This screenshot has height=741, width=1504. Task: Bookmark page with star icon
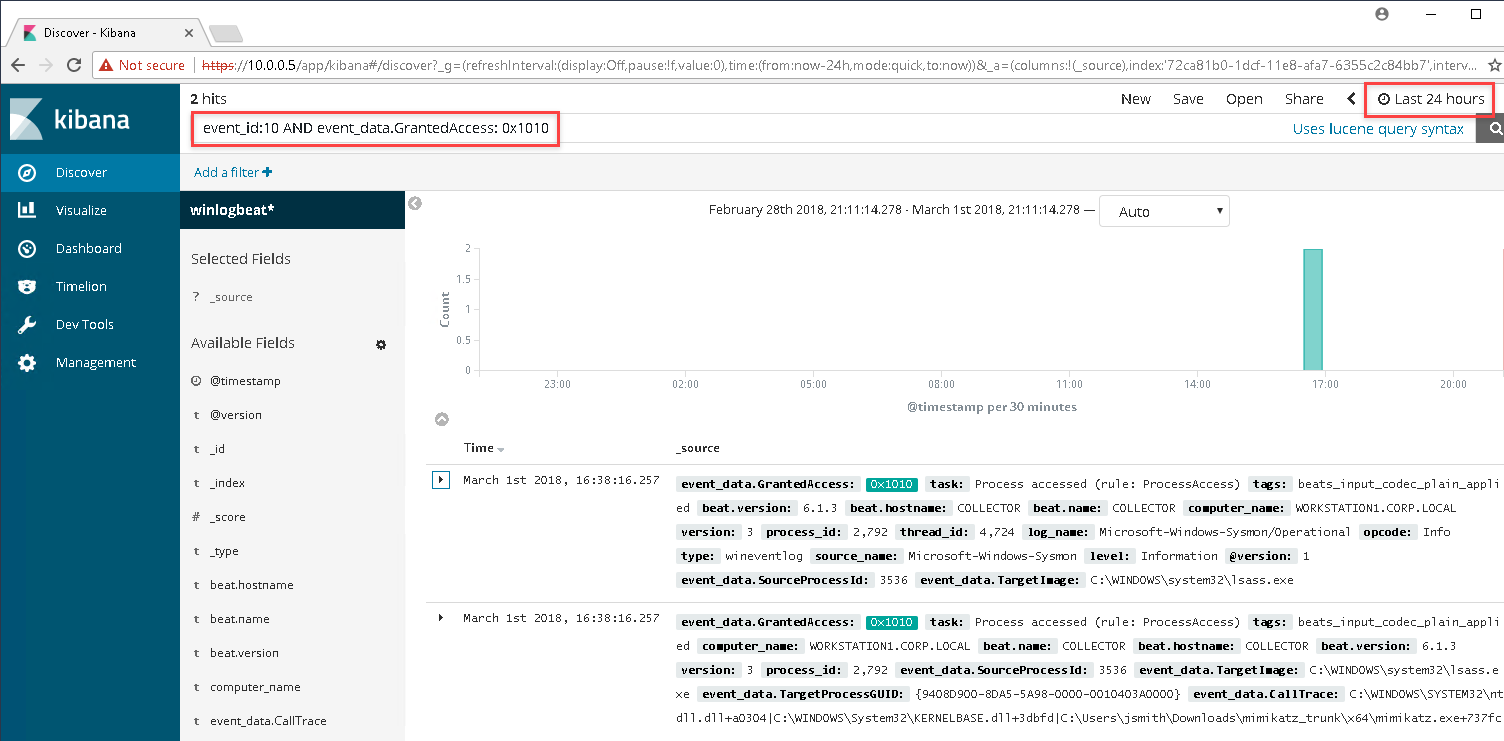[x=1495, y=65]
